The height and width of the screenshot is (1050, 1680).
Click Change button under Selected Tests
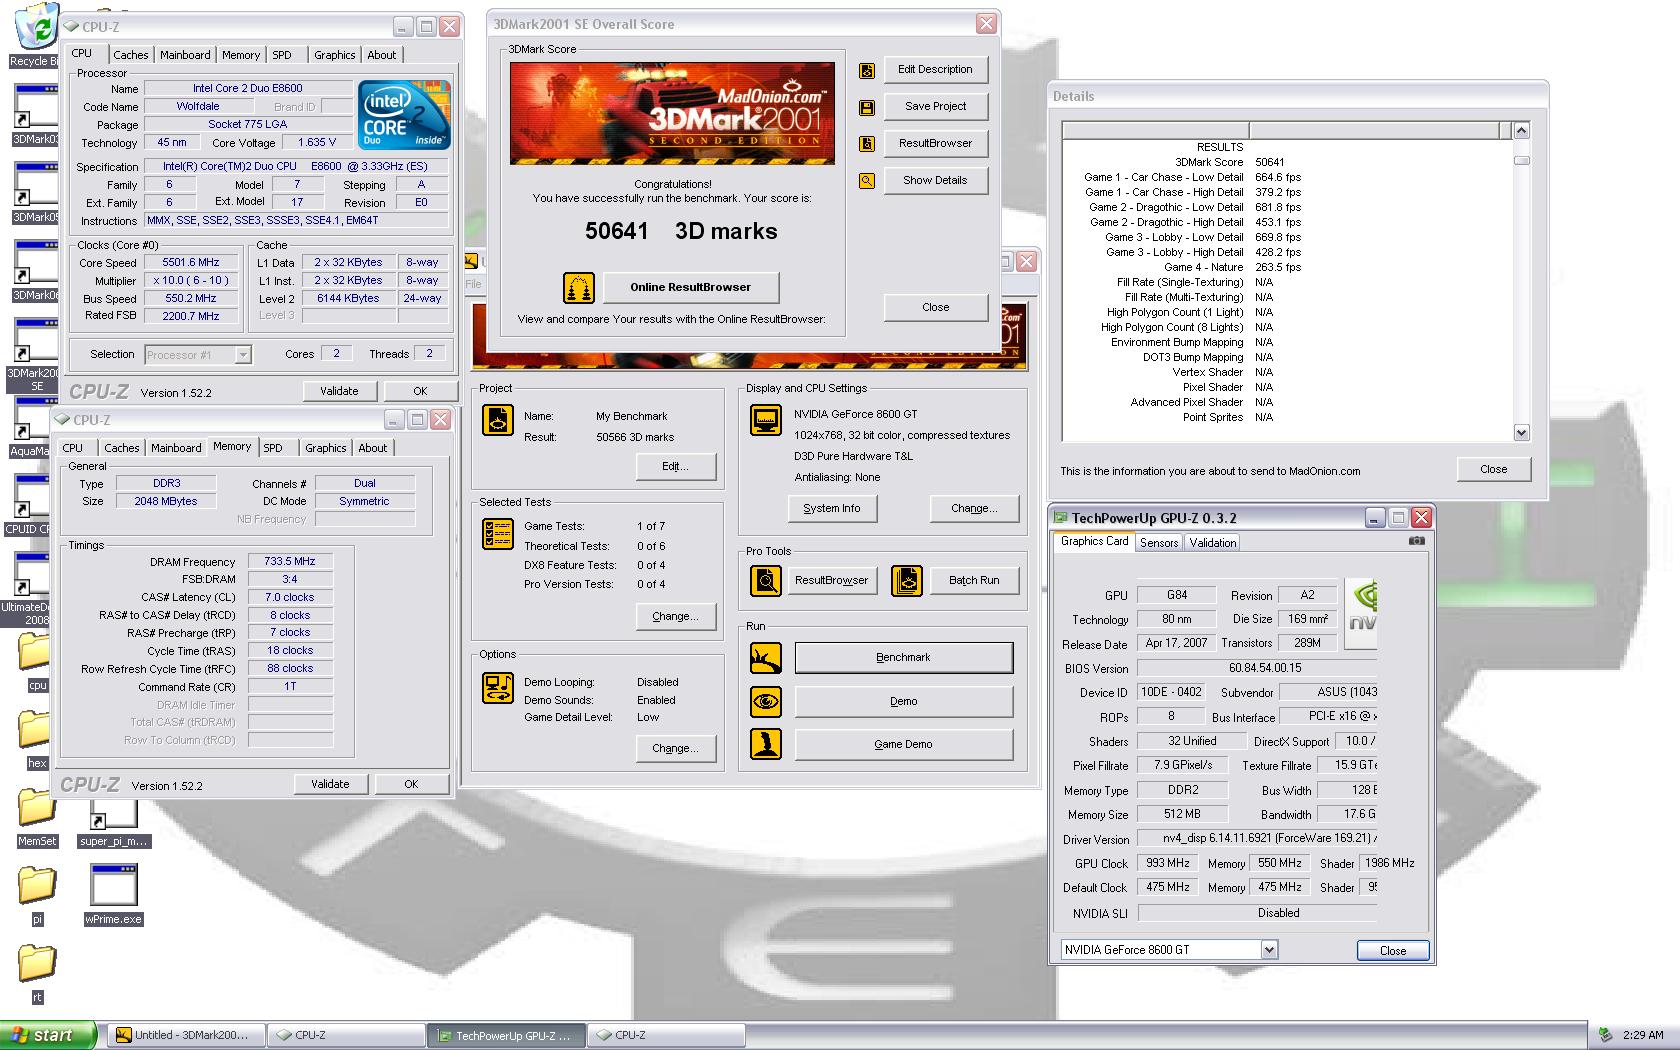click(675, 617)
